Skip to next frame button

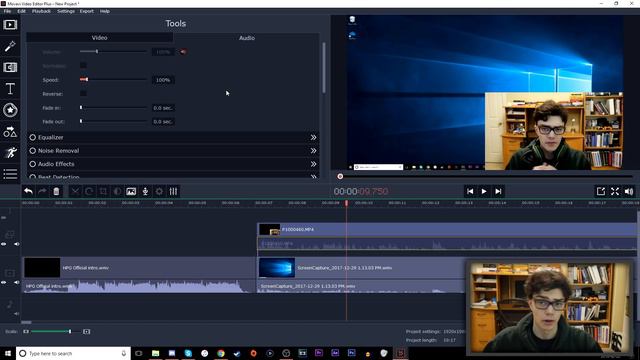click(x=498, y=191)
